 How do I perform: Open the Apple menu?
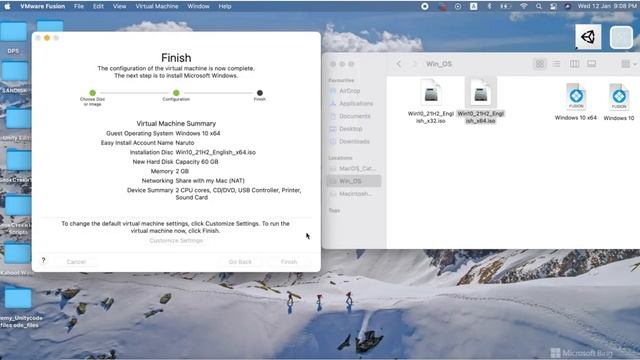coord(7,6)
